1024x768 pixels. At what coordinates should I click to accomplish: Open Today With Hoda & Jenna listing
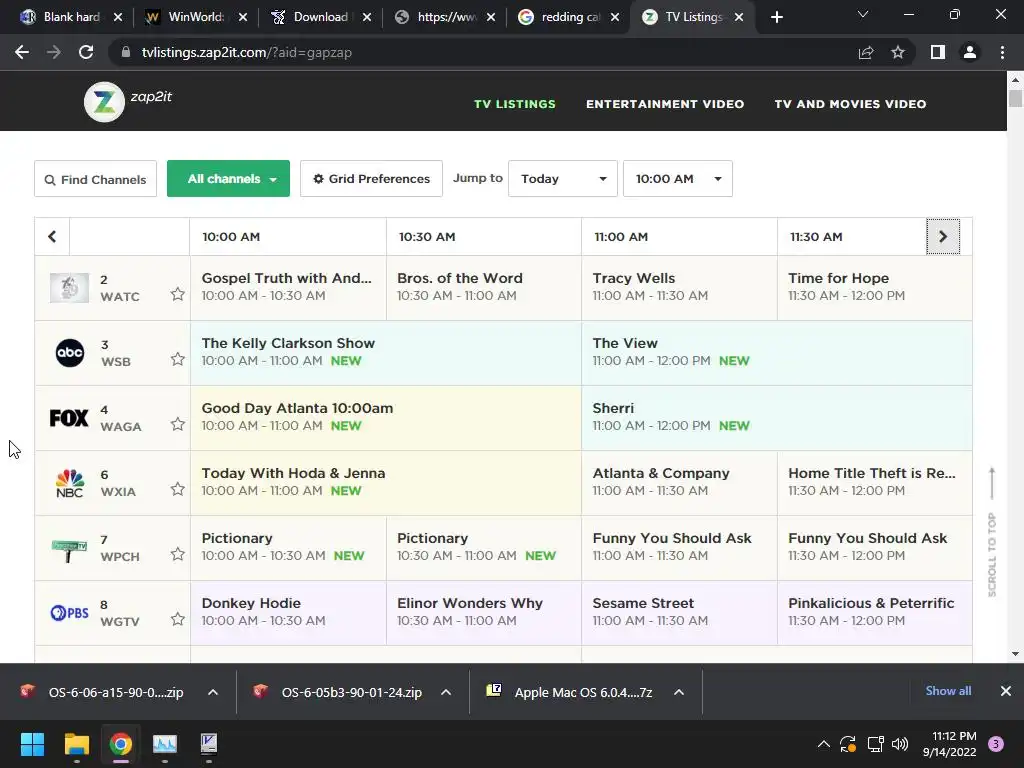pos(385,483)
